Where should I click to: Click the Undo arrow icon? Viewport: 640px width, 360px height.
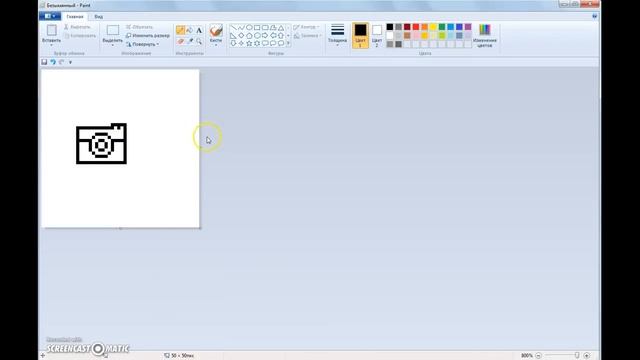coord(53,62)
